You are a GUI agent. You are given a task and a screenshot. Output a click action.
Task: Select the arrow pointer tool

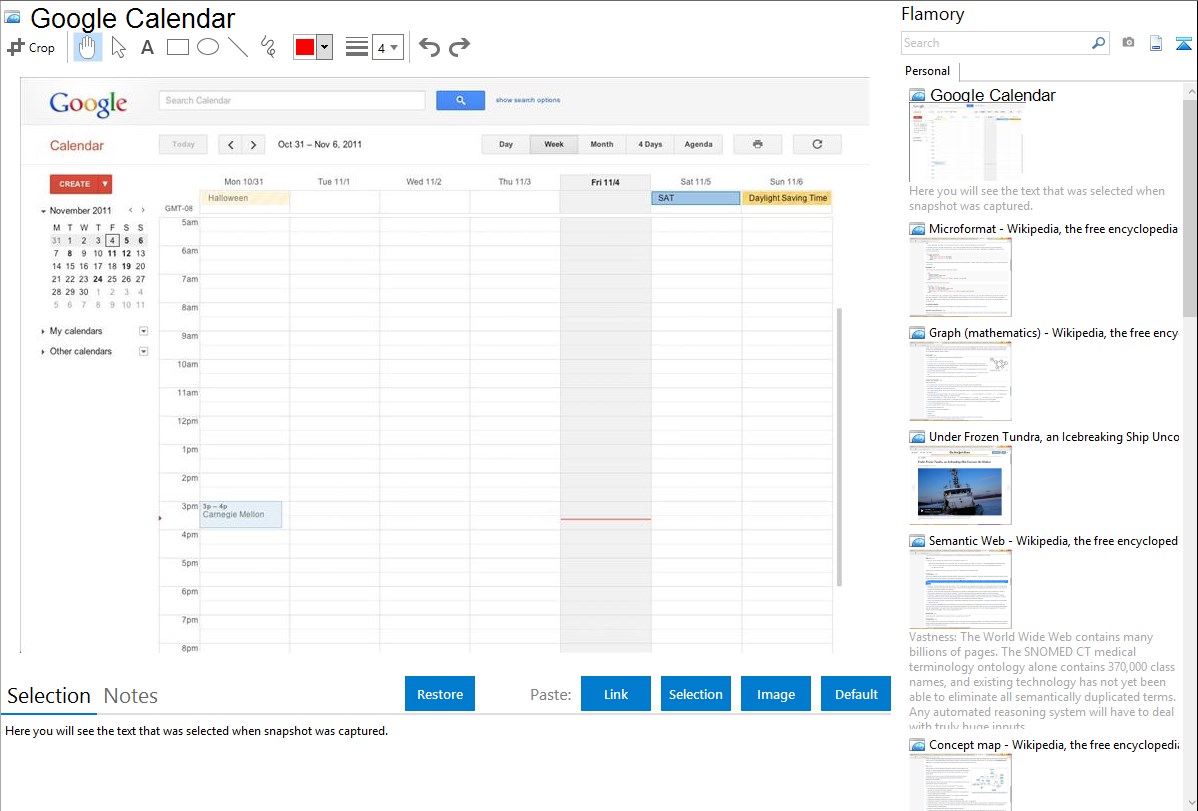tap(118, 47)
